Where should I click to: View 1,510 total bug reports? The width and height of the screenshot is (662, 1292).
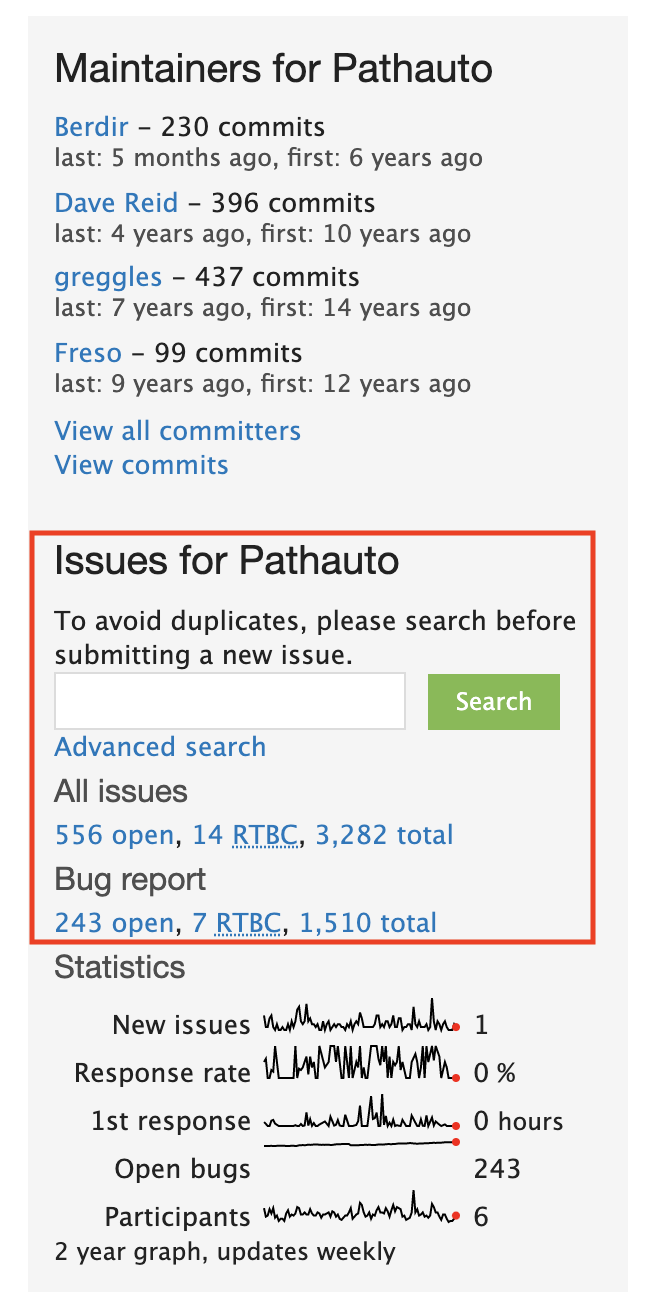(368, 923)
